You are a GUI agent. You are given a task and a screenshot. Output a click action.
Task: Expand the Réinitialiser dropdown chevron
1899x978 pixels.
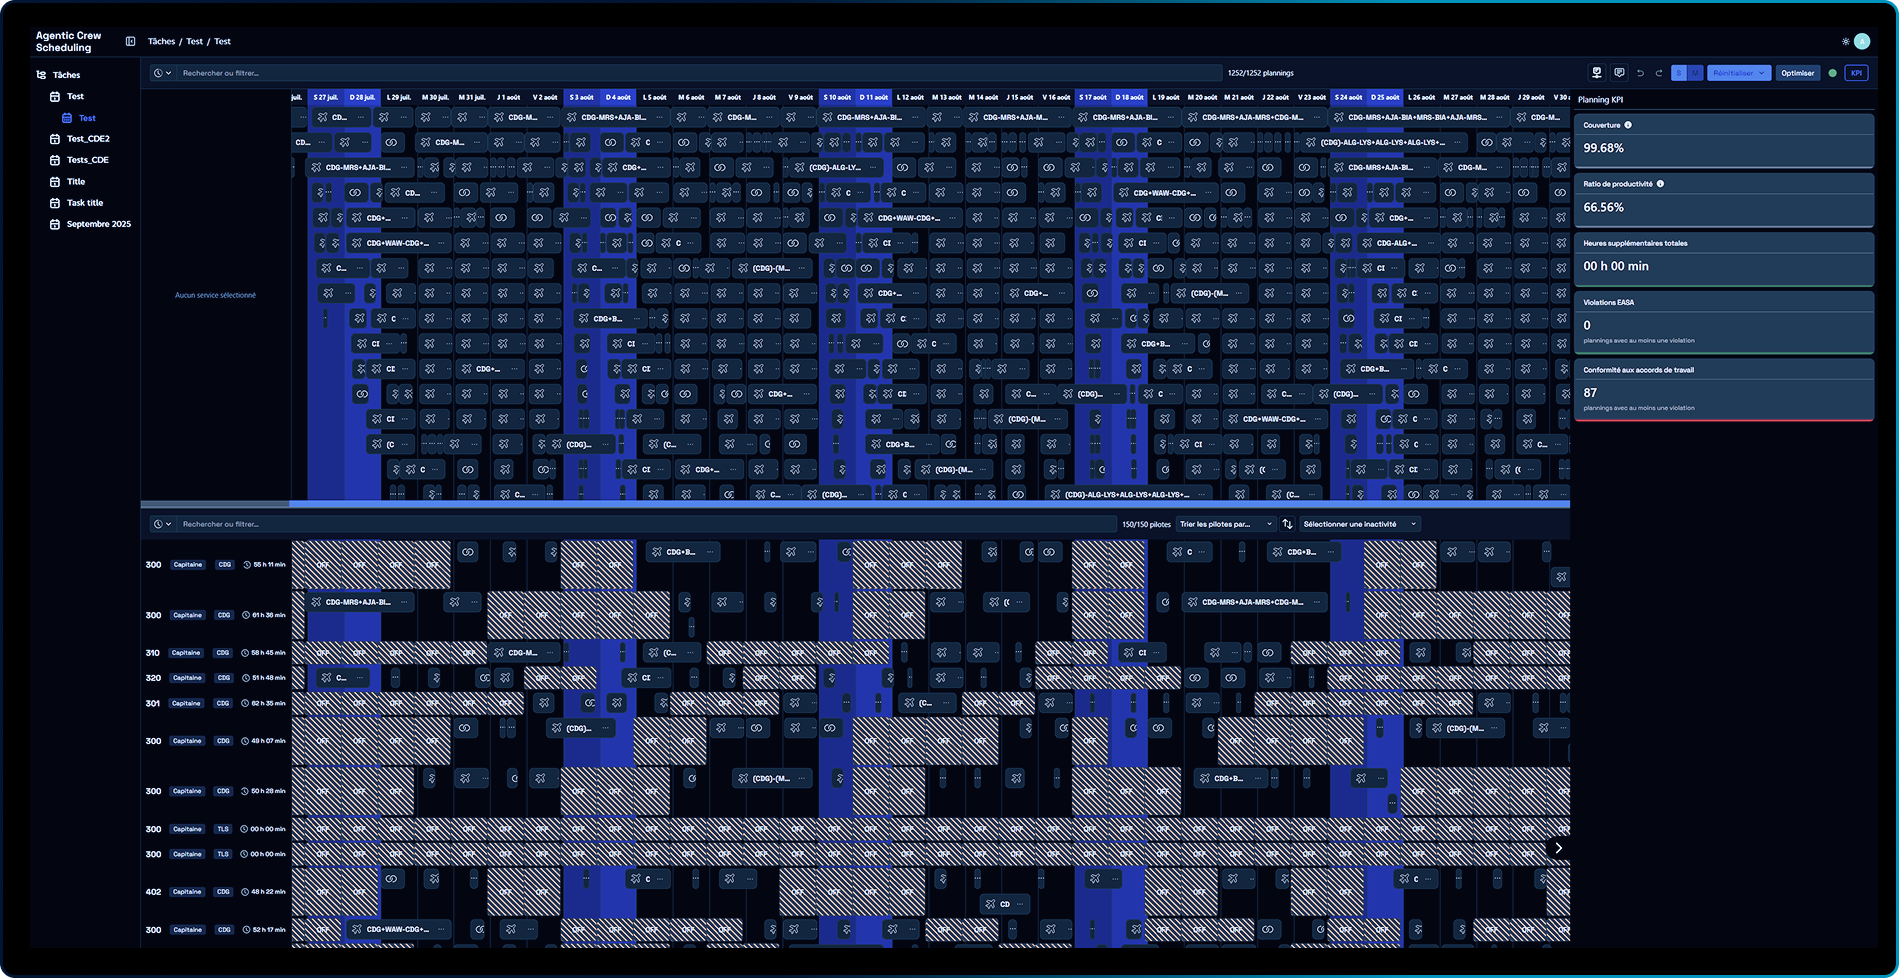click(1761, 72)
